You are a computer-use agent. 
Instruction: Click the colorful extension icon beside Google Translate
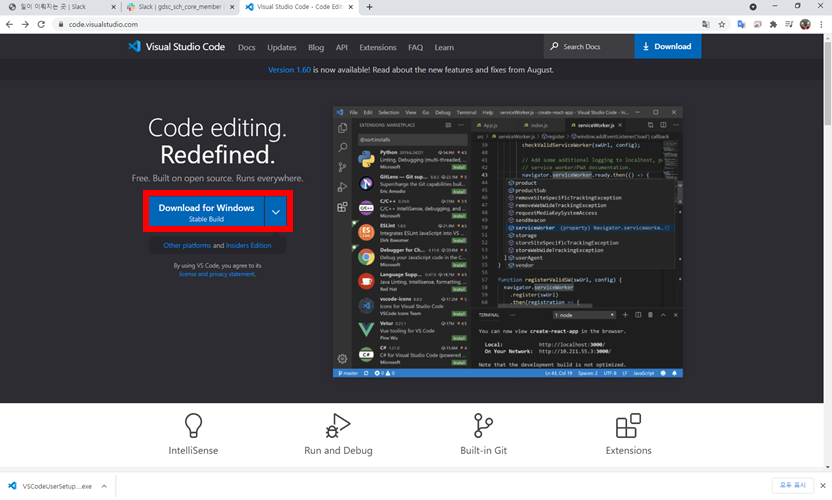[x=757, y=24]
